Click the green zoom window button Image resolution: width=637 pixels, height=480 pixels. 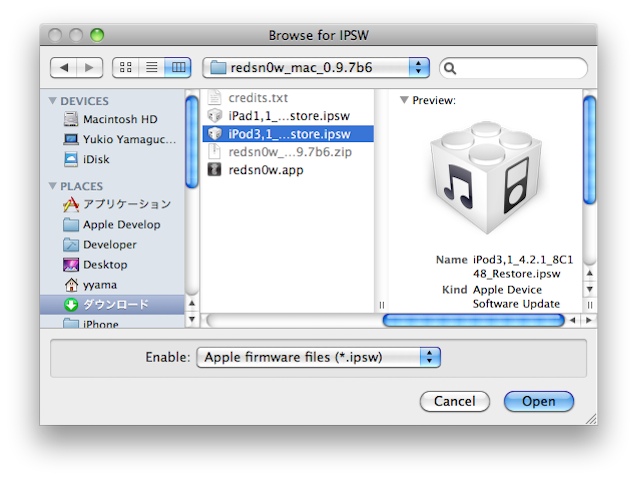pyautogui.click(x=97, y=35)
